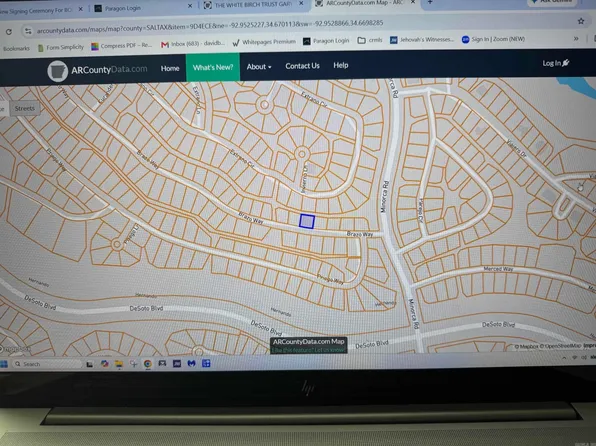The image size is (596, 446).
Task: Open the What's New? menu item
Action: (x=213, y=68)
